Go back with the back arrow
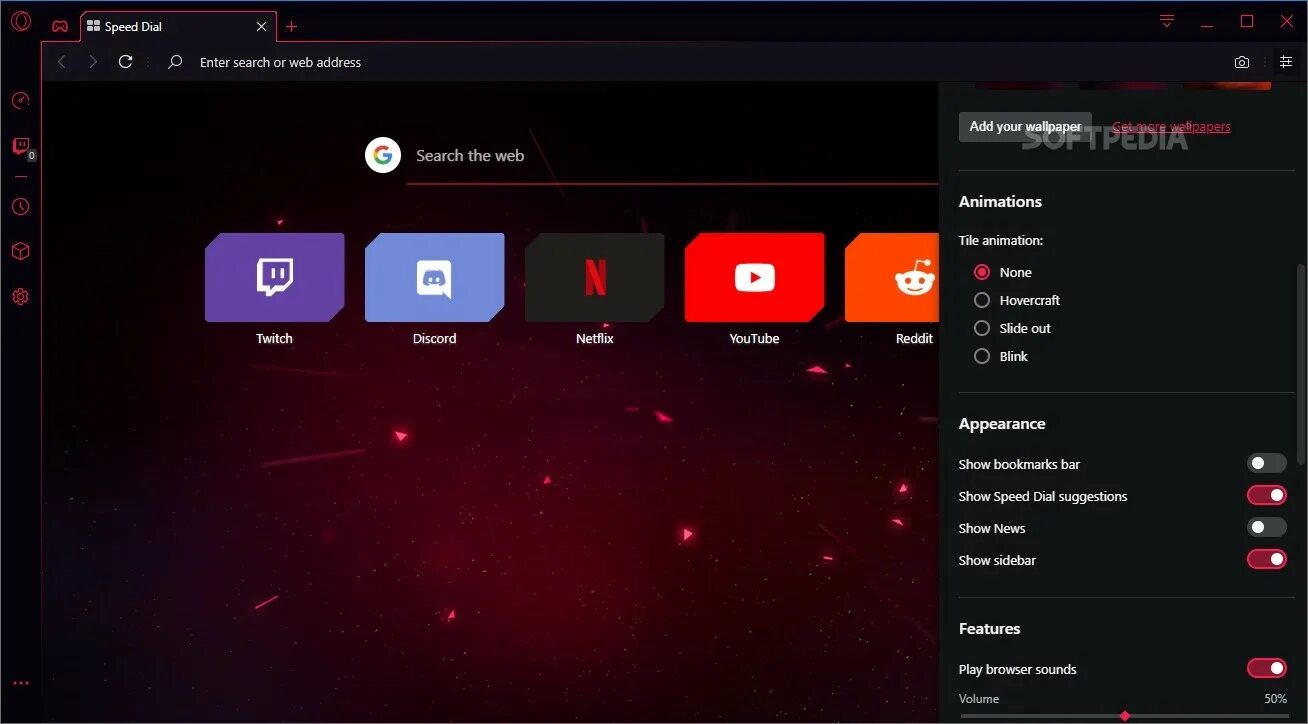Image resolution: width=1308 pixels, height=724 pixels. [62, 62]
